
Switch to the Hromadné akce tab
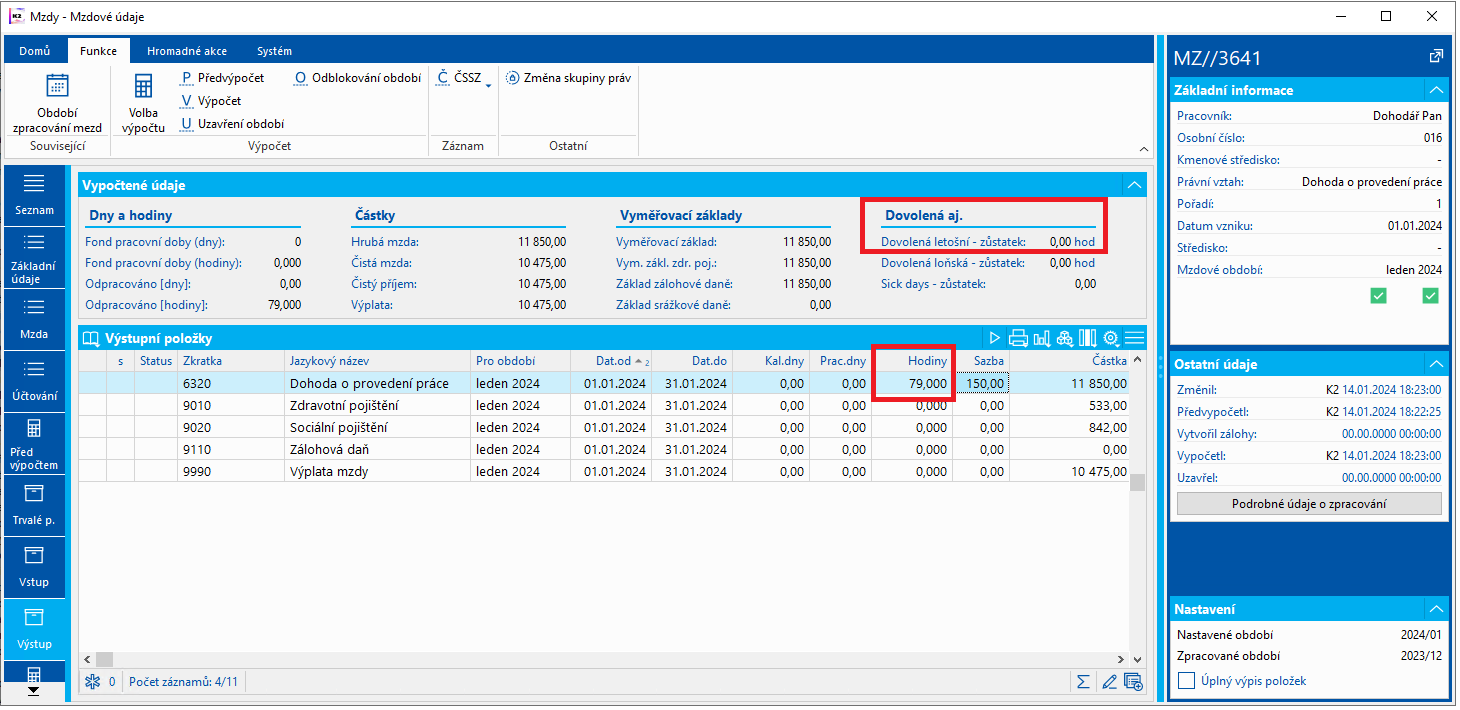click(186, 51)
